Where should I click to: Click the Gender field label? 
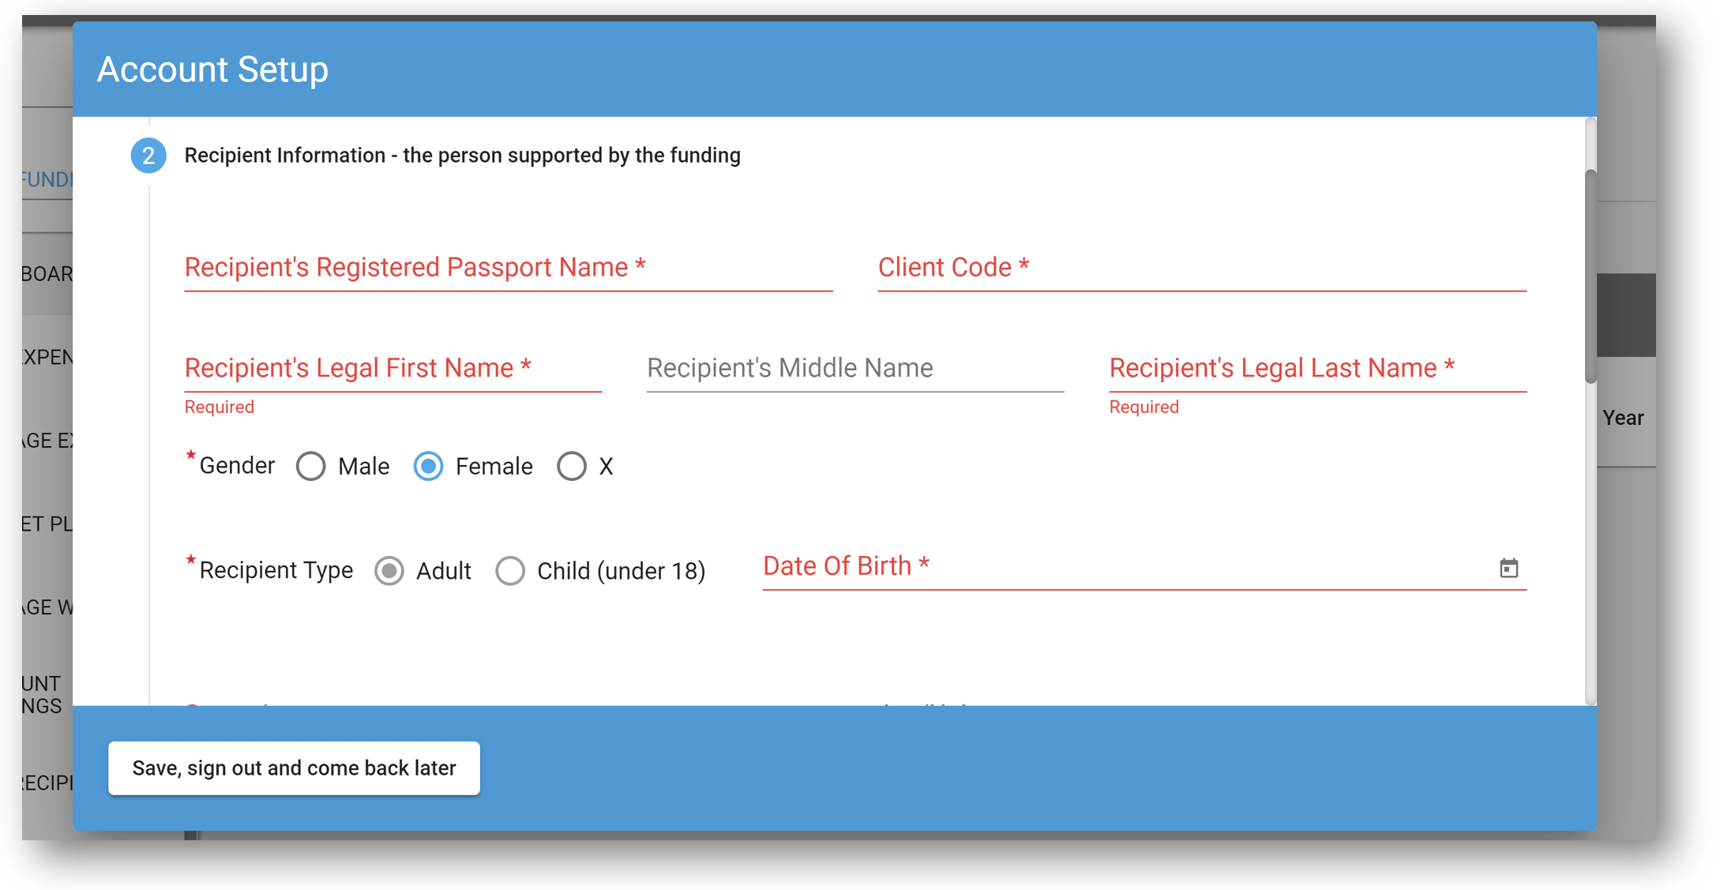click(236, 466)
